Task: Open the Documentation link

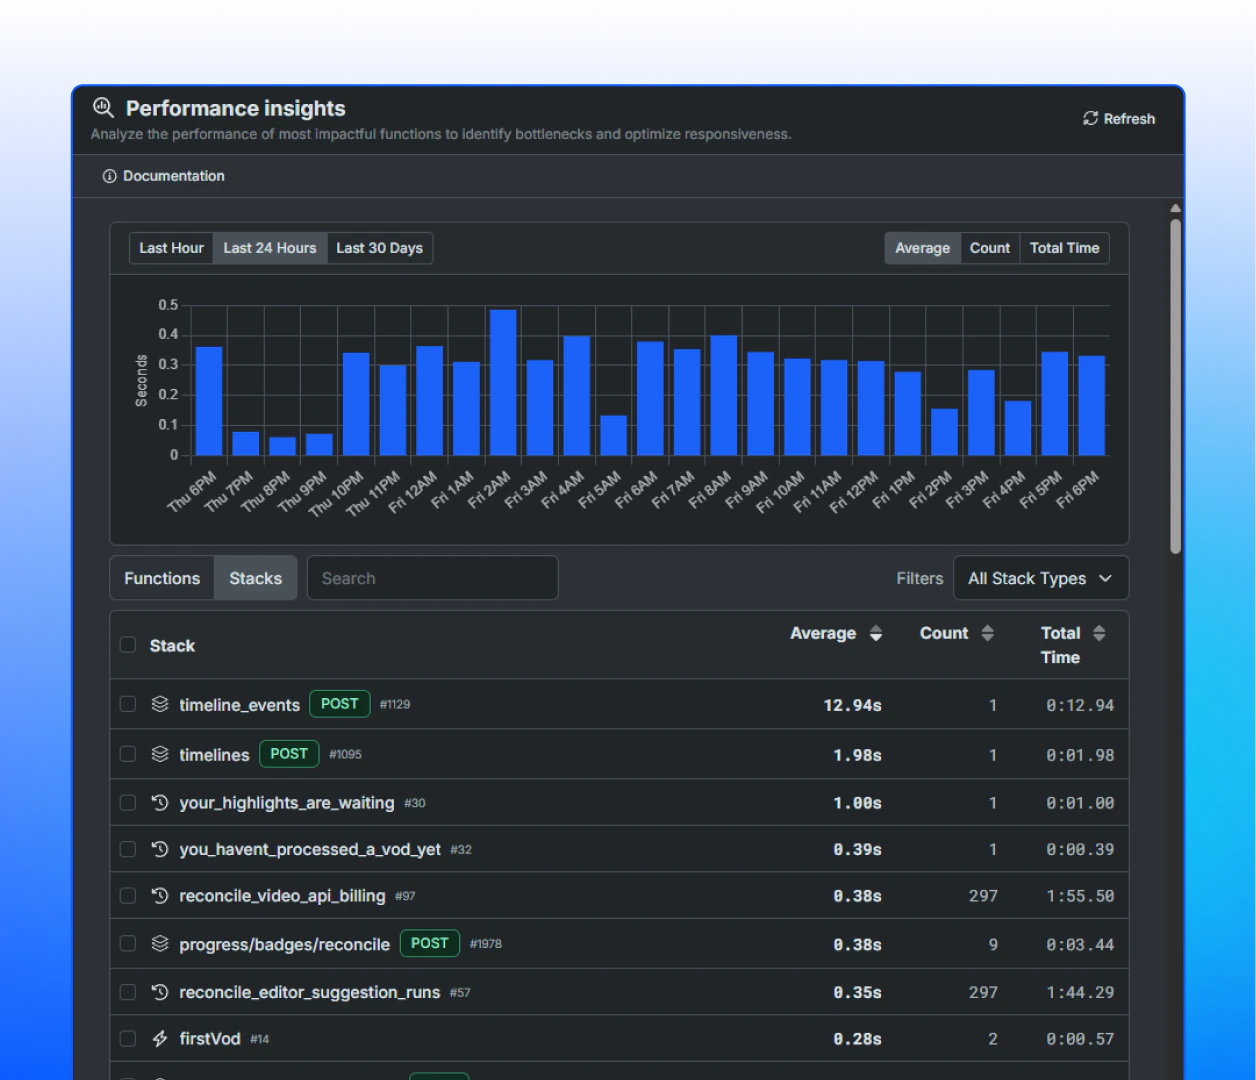Action: (x=174, y=176)
